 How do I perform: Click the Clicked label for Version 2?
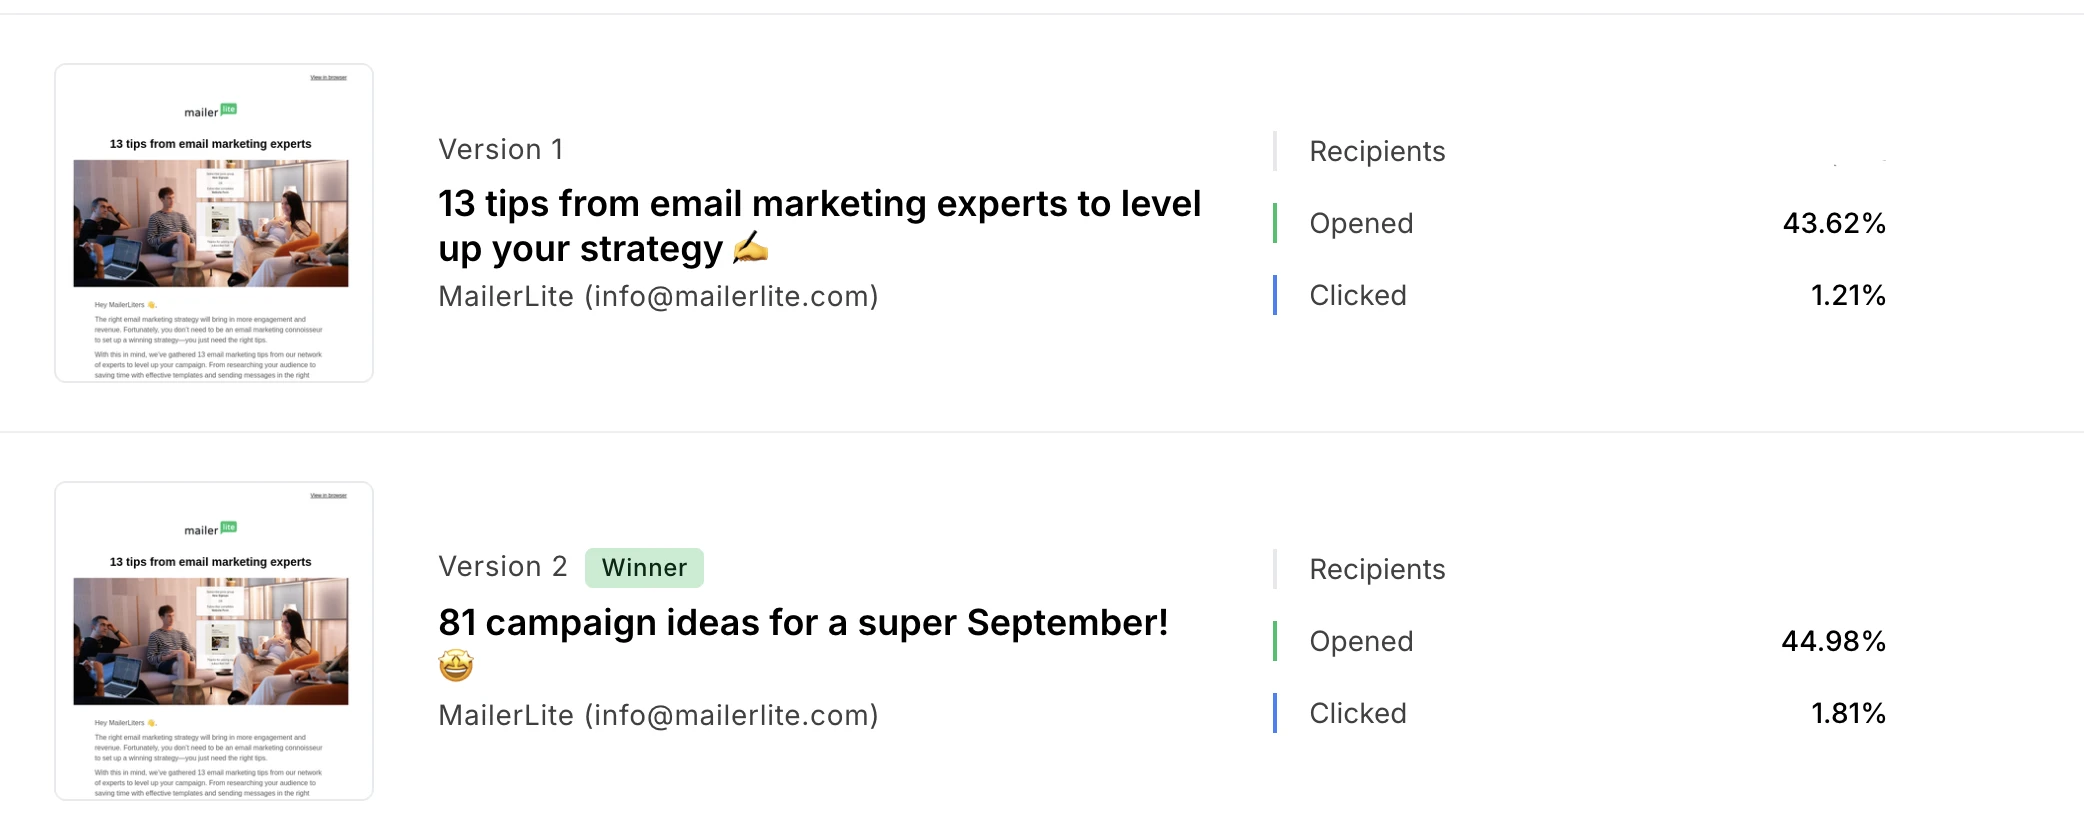(1358, 713)
